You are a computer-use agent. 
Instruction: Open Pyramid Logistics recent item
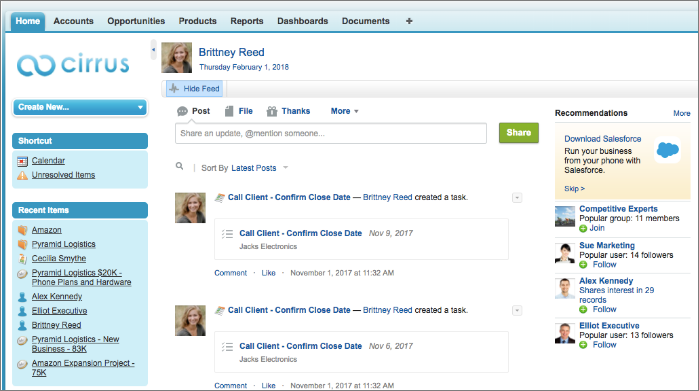click(63, 244)
